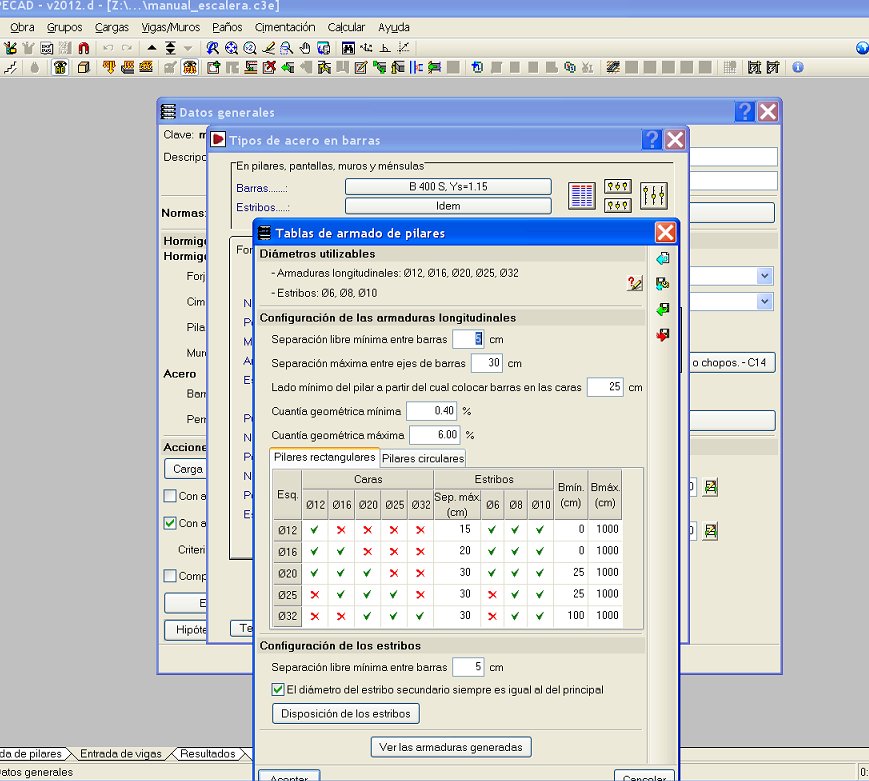Click Disposición de los estribos button
Image resolution: width=869 pixels, height=781 pixels.
[x=346, y=713]
